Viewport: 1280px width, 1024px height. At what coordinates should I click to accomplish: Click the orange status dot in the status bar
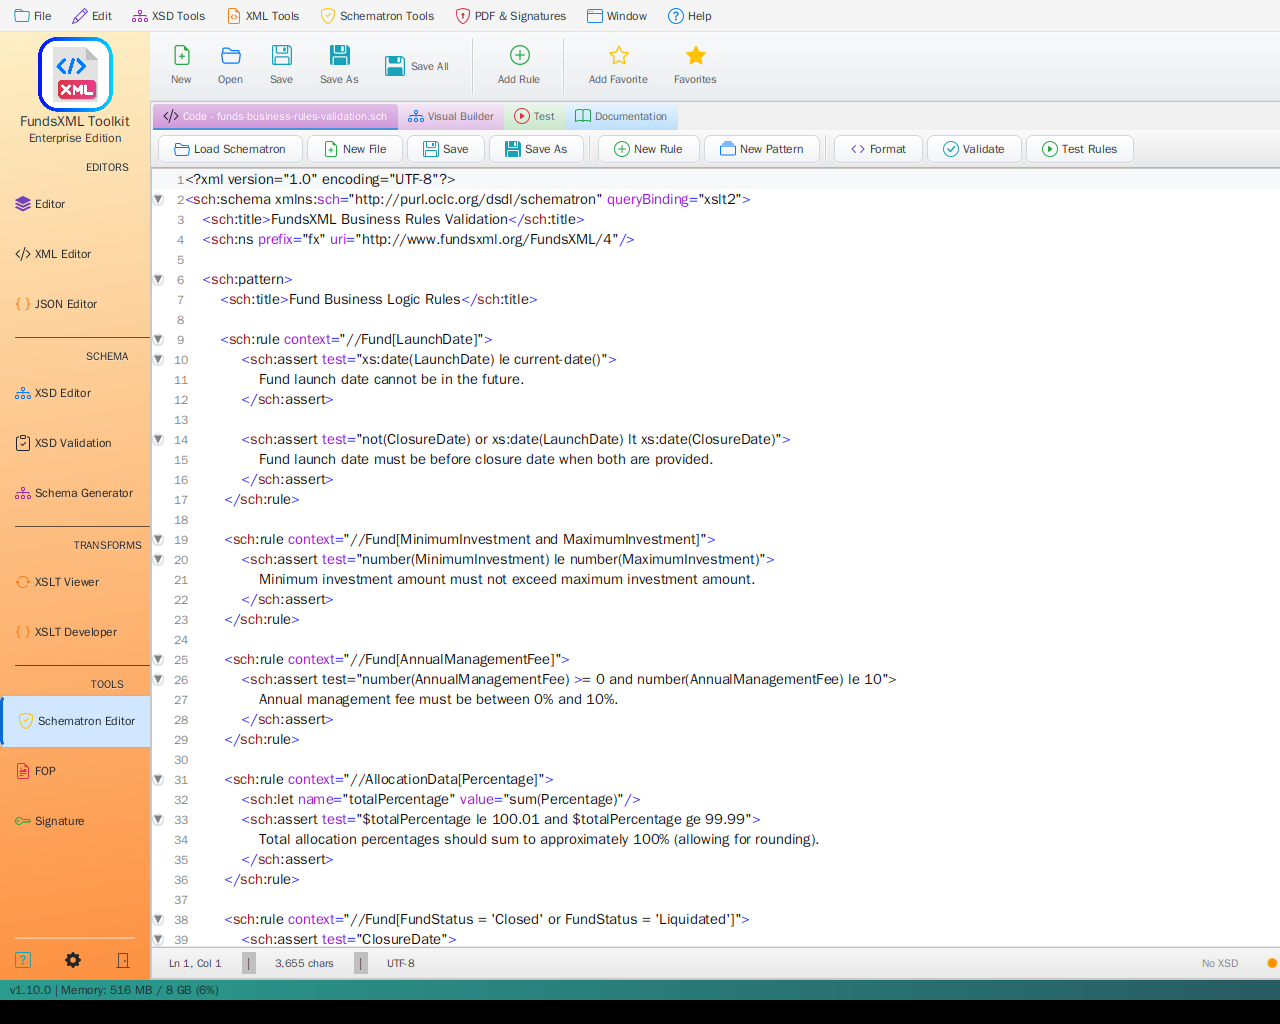pos(1272,963)
